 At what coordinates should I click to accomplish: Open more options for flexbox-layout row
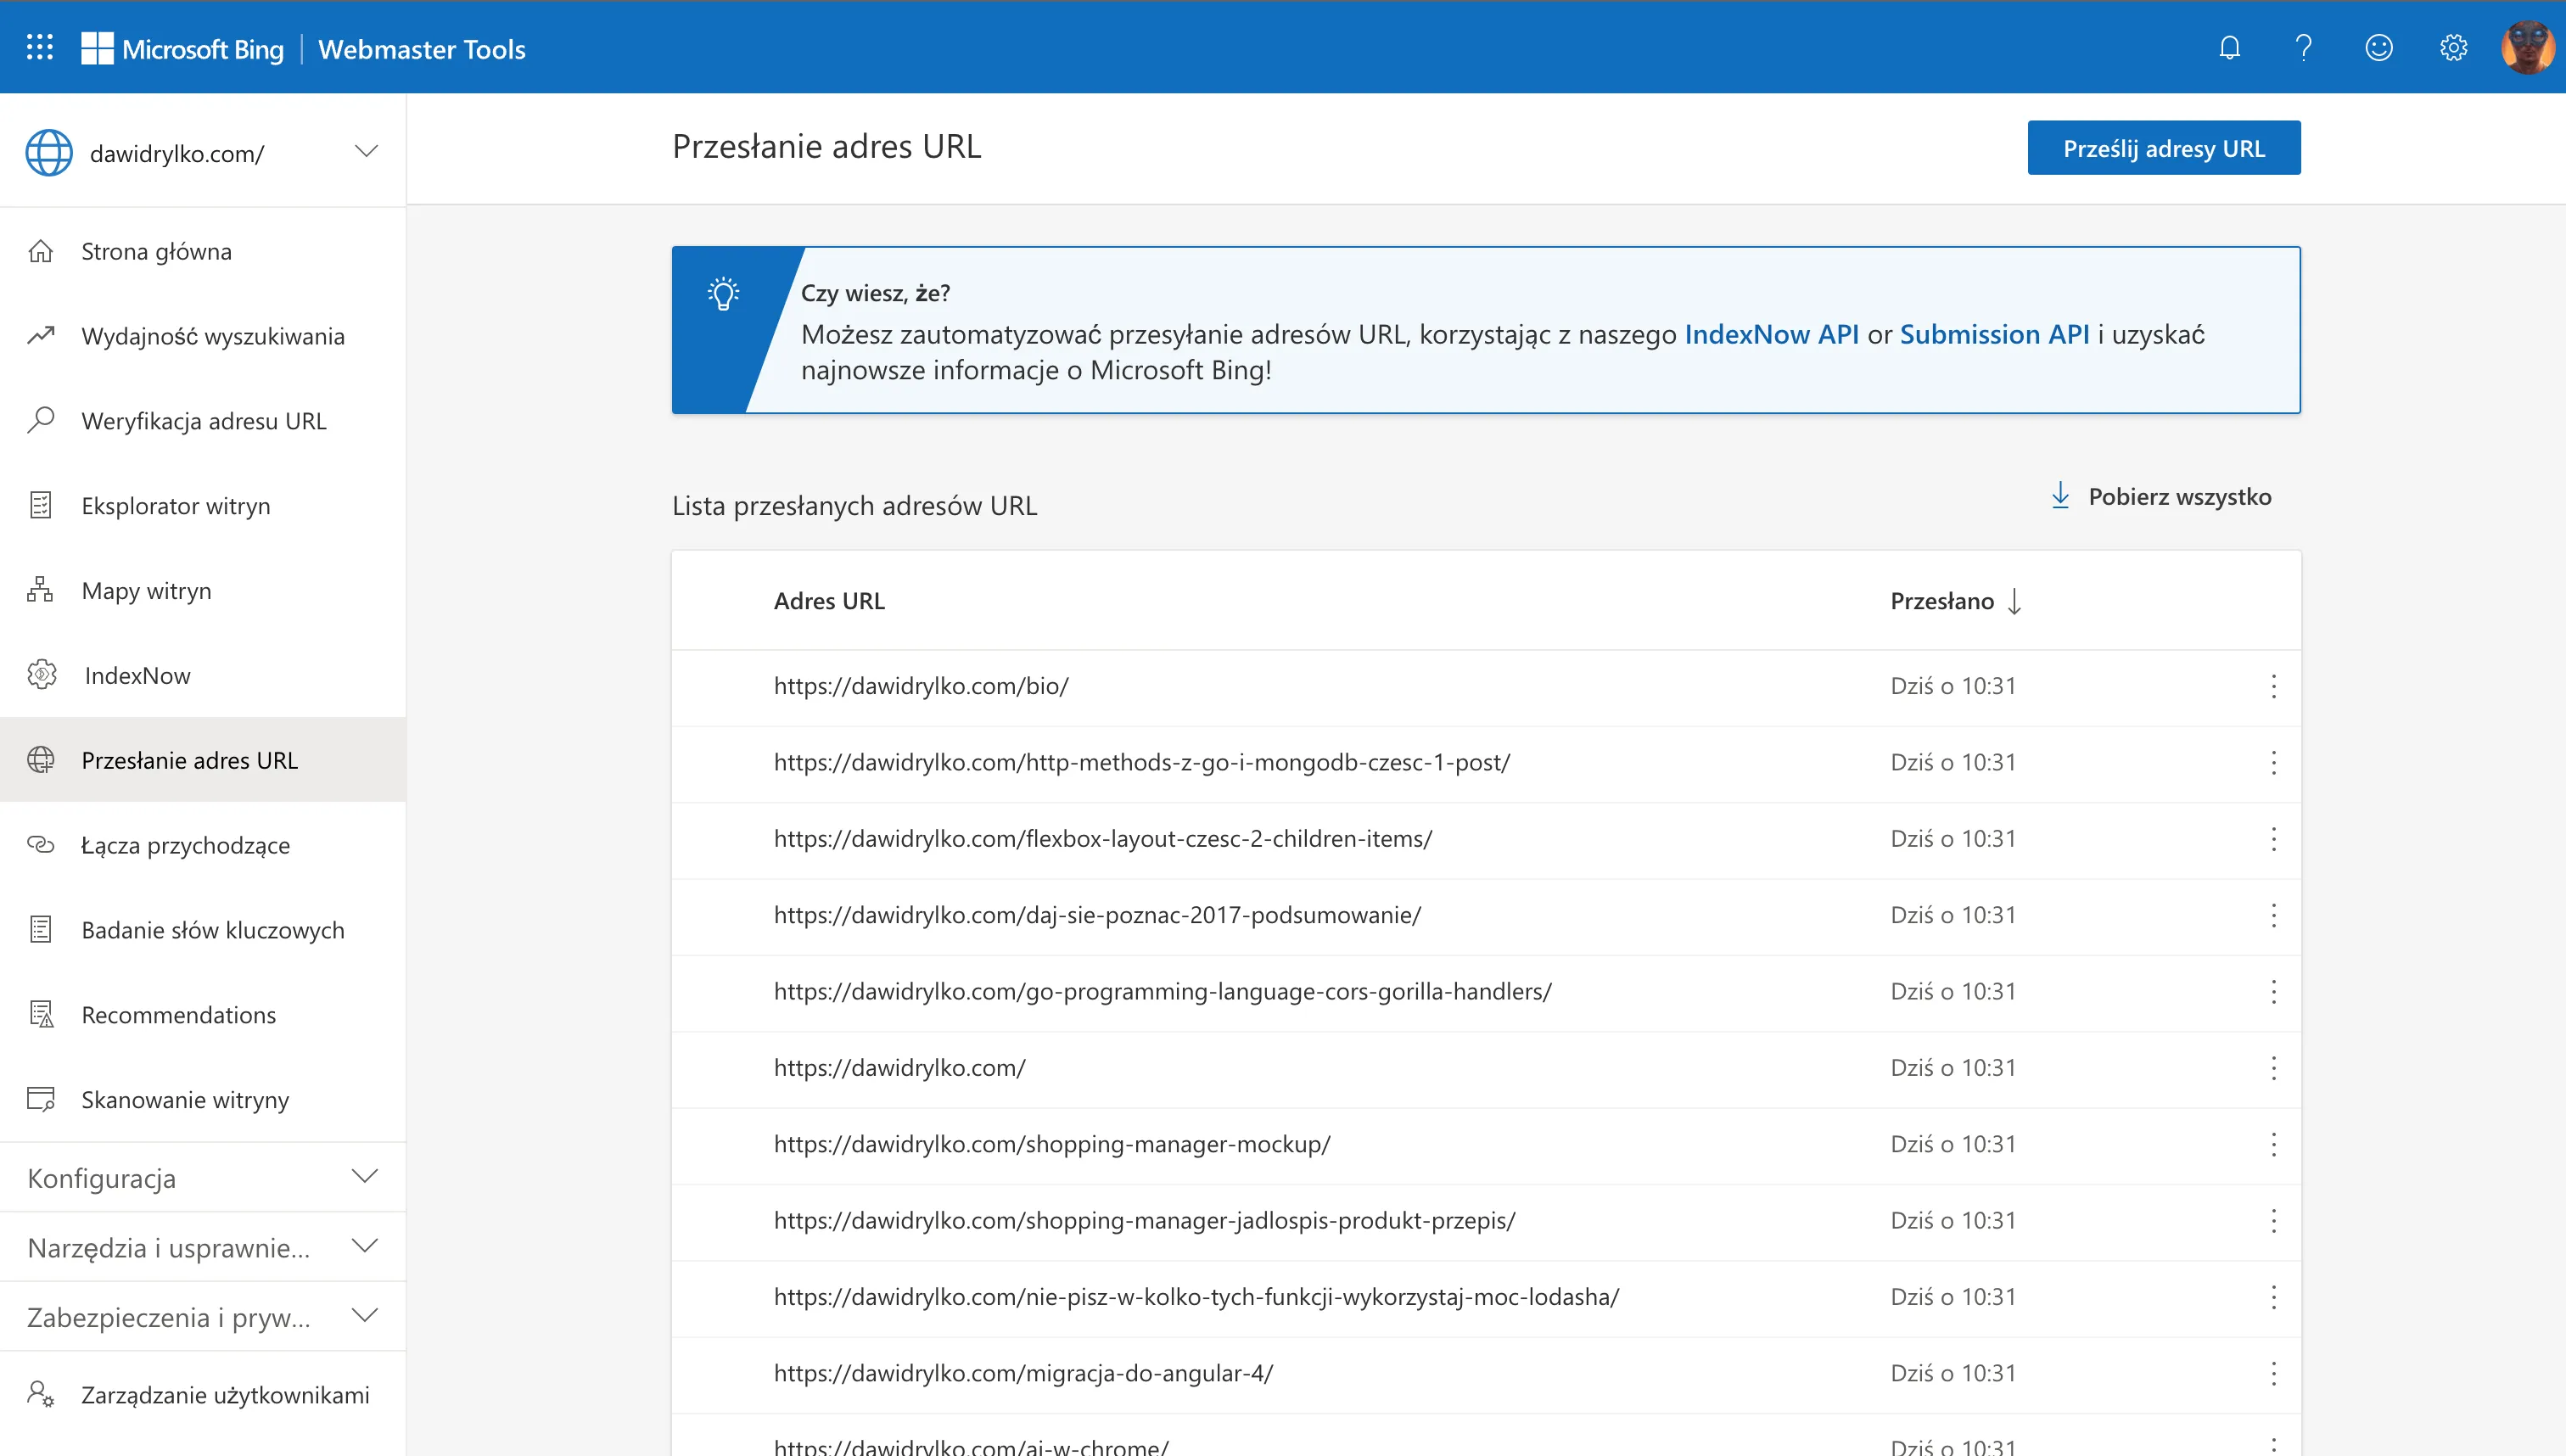click(x=2274, y=839)
